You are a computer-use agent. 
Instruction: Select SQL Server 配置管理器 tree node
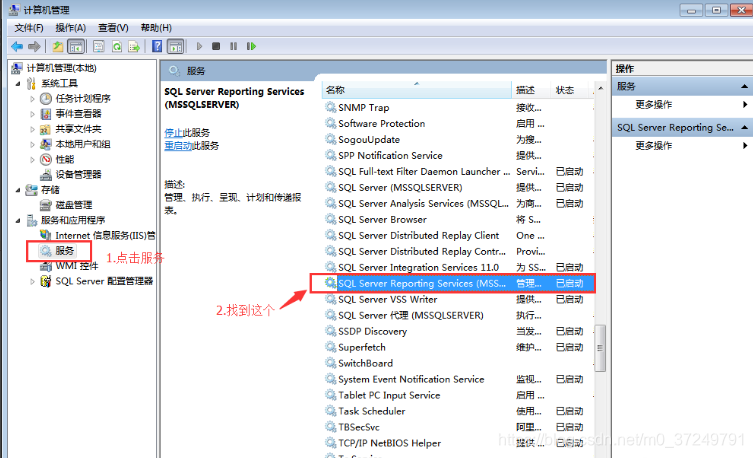pyautogui.click(x=104, y=281)
